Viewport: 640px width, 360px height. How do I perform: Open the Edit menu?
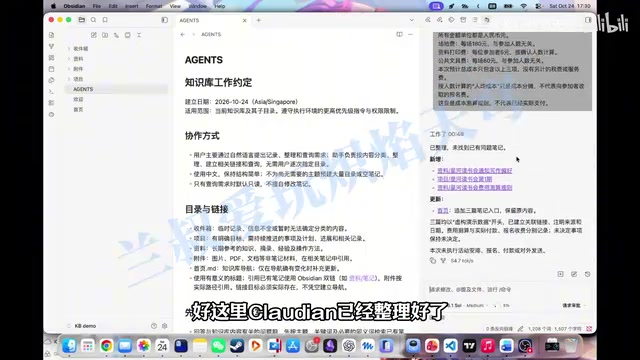click(x=113, y=6)
